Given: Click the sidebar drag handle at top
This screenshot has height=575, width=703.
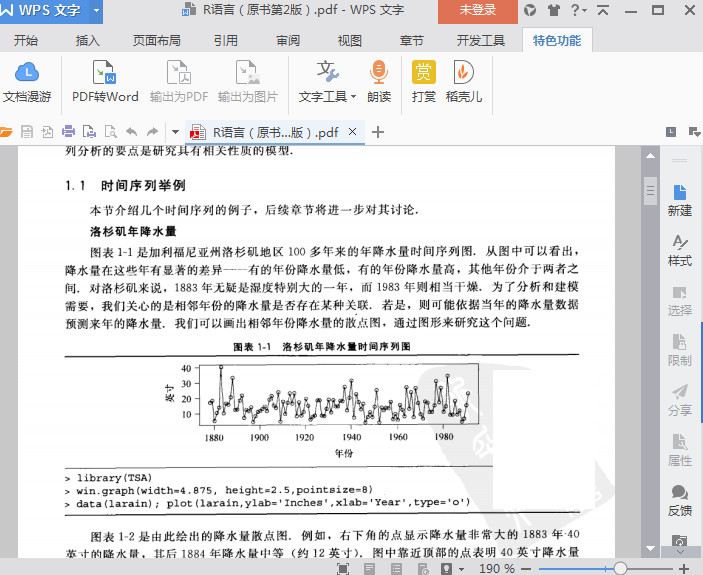Looking at the screenshot, I should [680, 160].
